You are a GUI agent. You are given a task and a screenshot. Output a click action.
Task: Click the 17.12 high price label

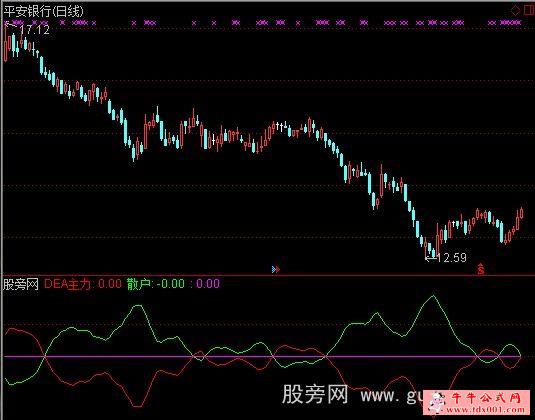tap(35, 30)
